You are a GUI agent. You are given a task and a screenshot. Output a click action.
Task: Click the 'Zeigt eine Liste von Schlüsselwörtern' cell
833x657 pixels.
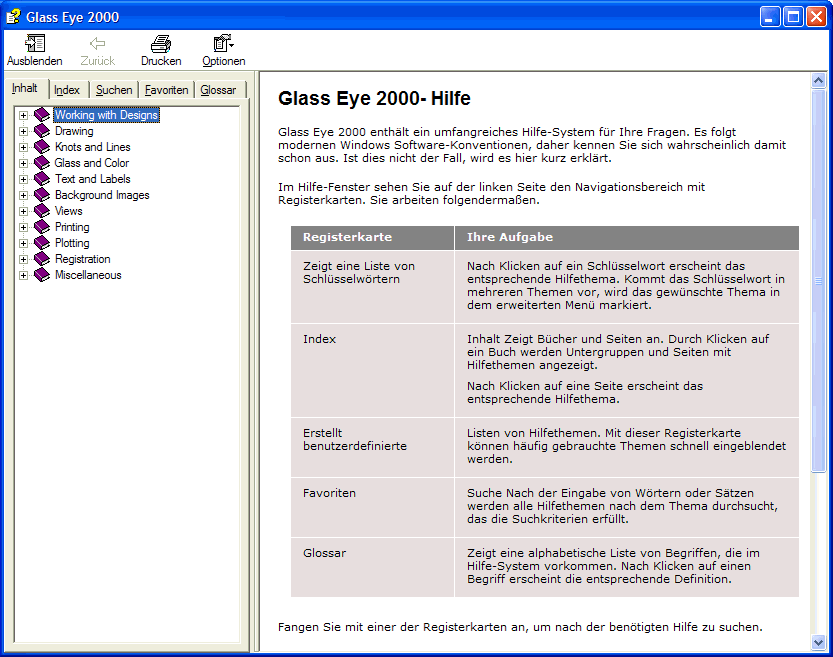[372, 287]
